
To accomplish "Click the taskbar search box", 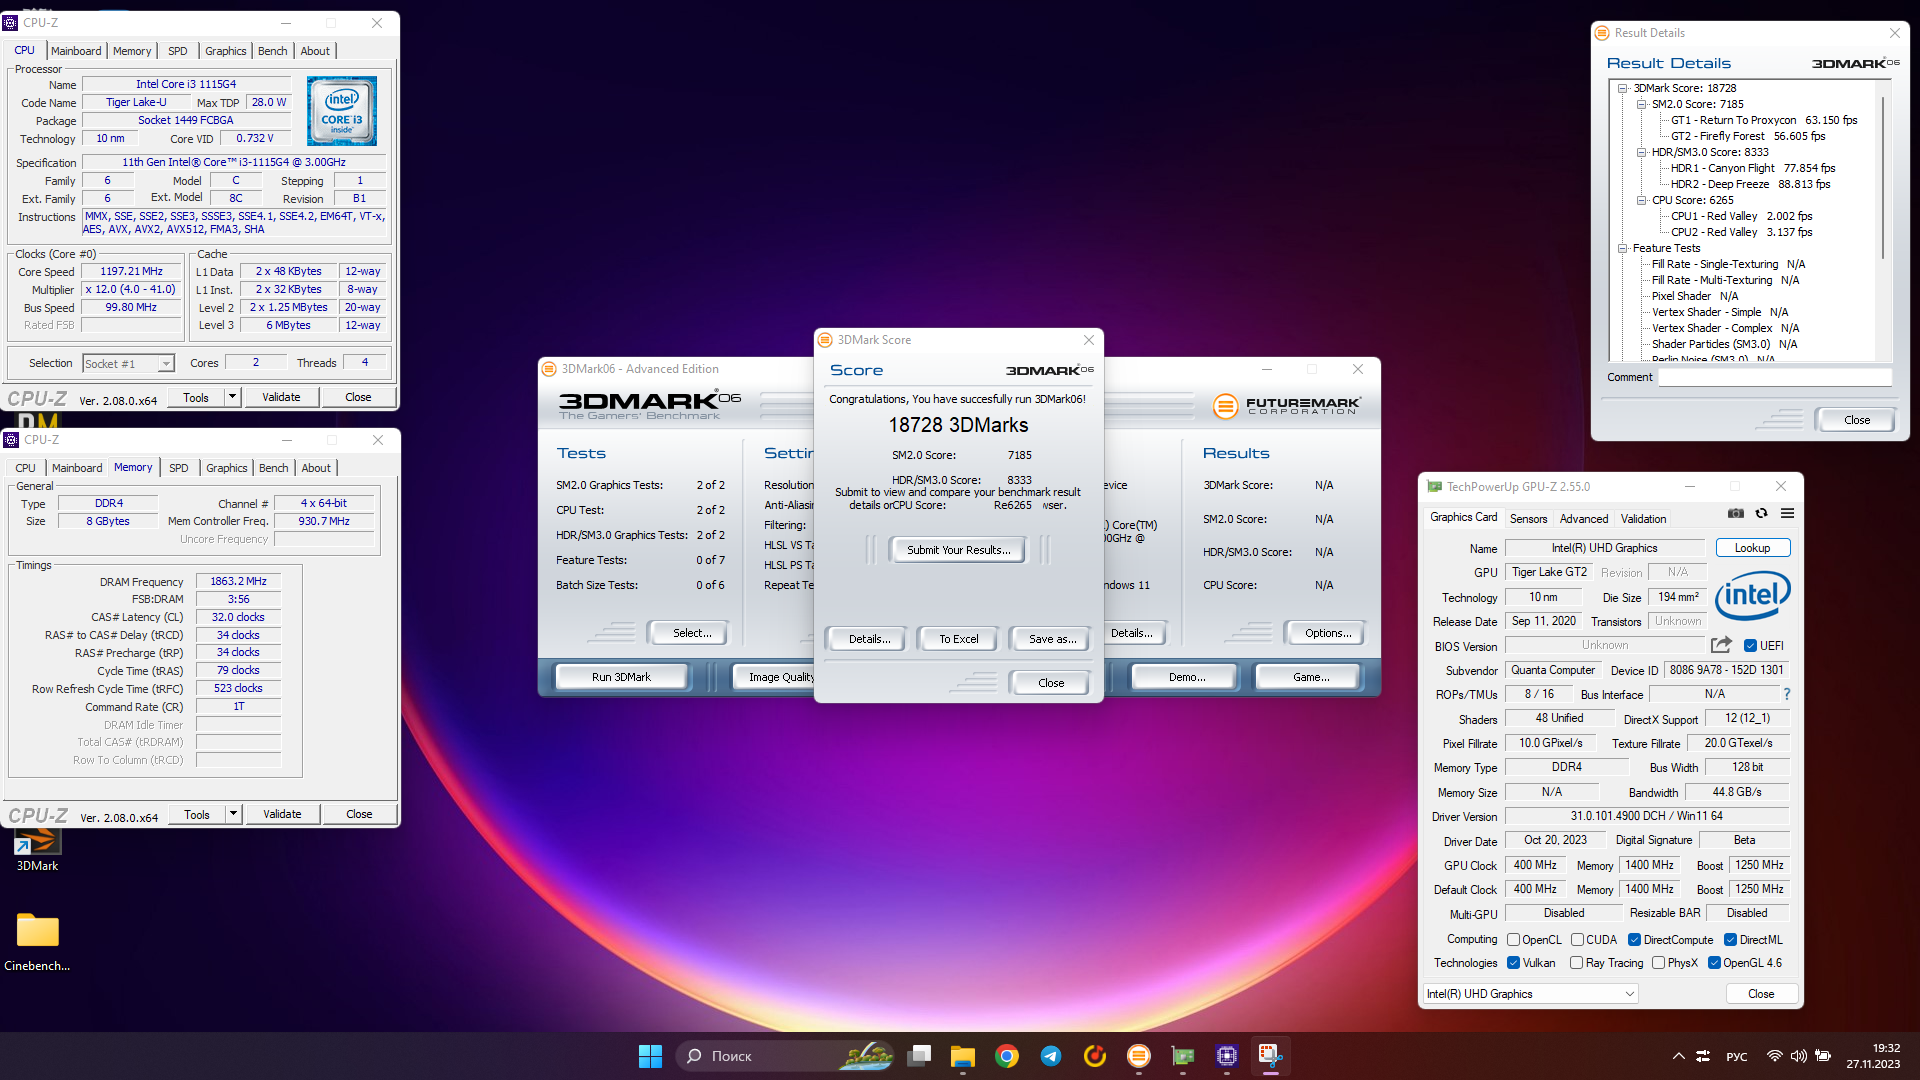I will 785,1056.
